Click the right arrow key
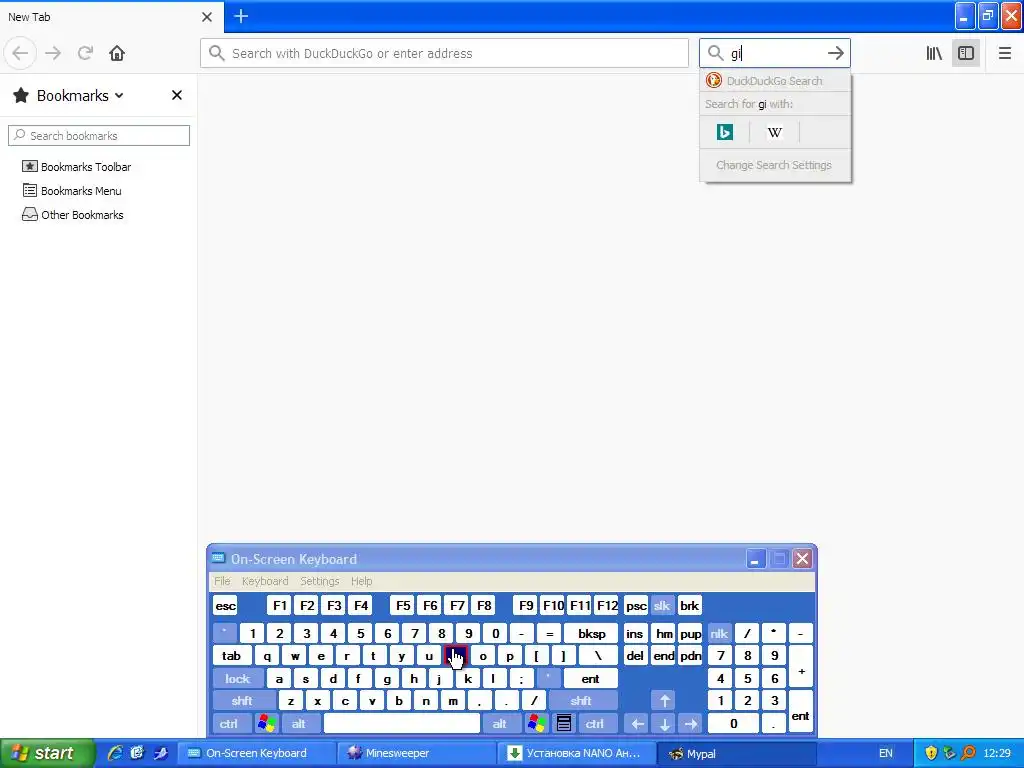 pos(691,724)
